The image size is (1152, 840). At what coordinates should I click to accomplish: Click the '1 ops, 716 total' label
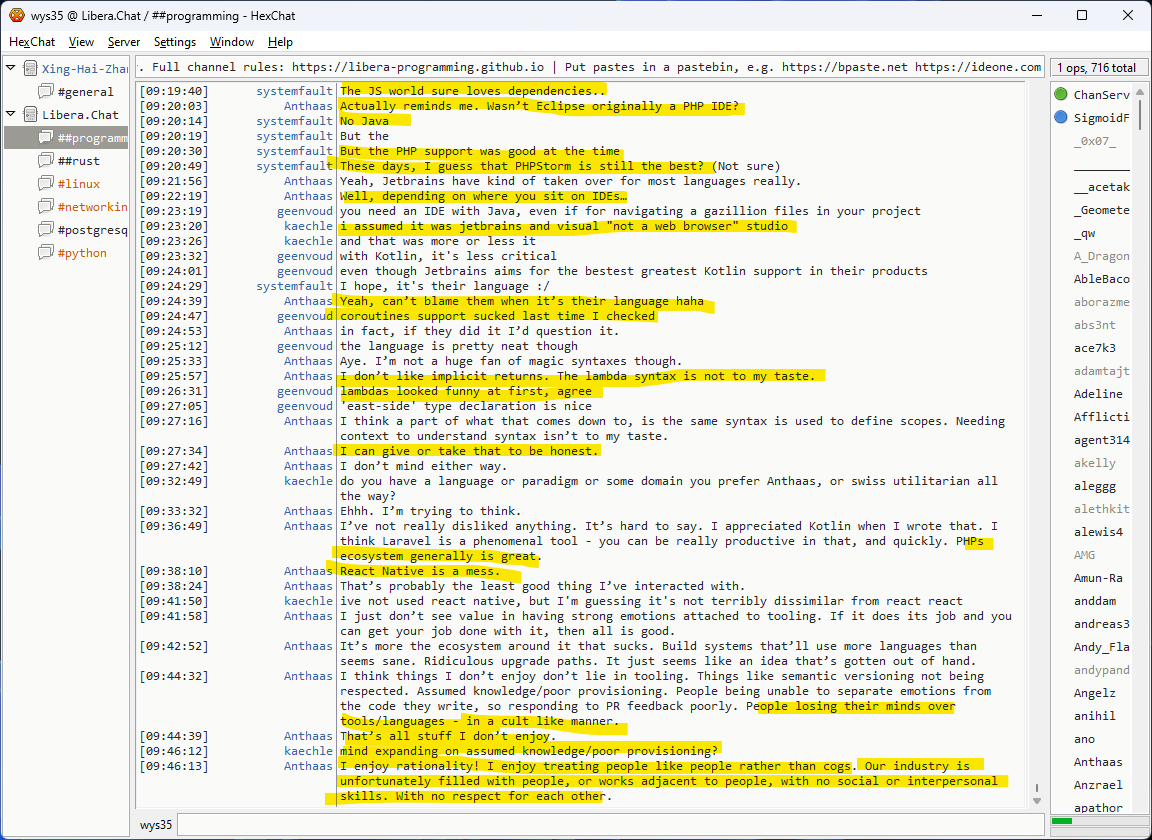[1097, 68]
